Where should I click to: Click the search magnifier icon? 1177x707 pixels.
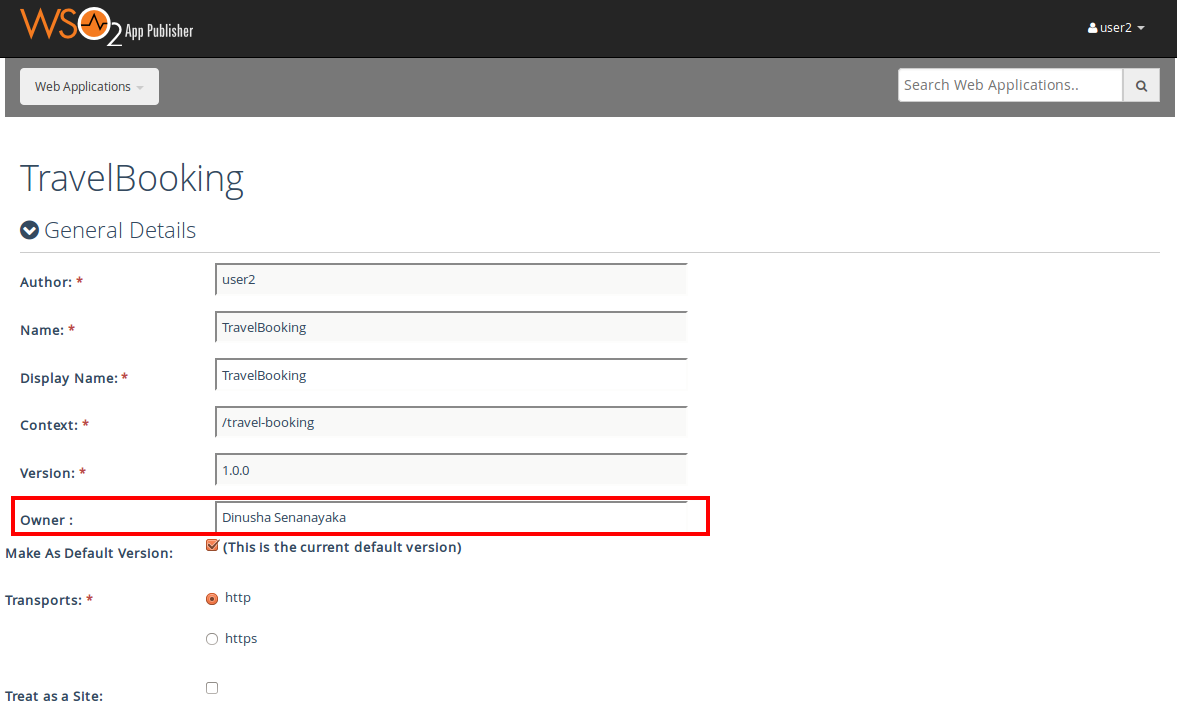1140,85
